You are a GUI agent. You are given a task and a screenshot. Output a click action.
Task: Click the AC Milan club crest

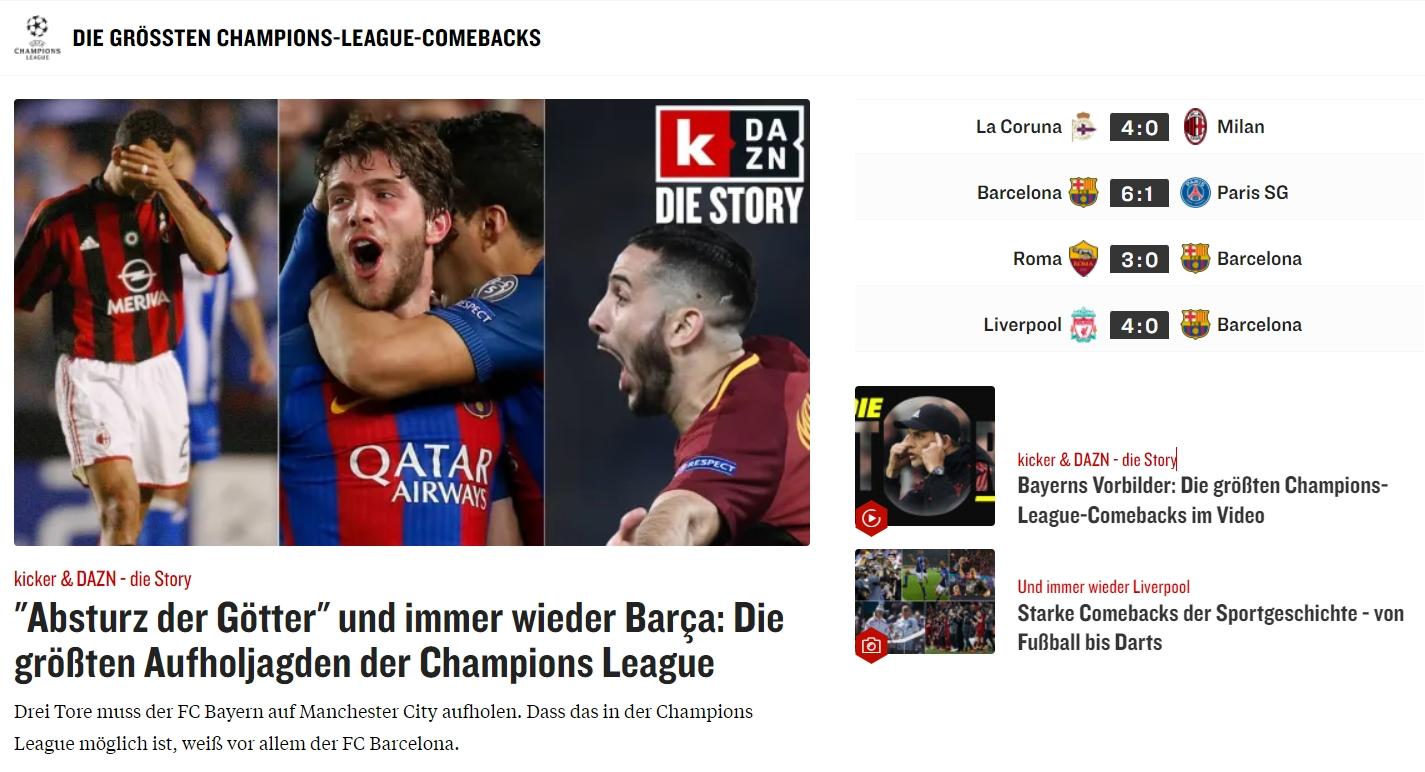tap(1195, 127)
